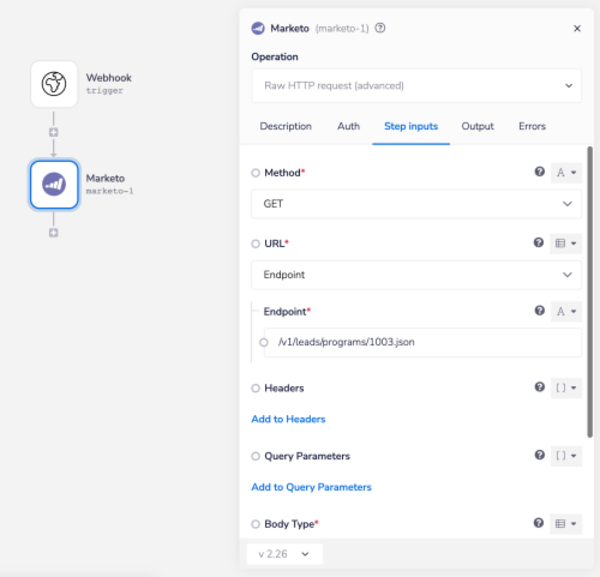This screenshot has height=577, width=600.
Task: Show help for Headers field
Action: point(540,387)
